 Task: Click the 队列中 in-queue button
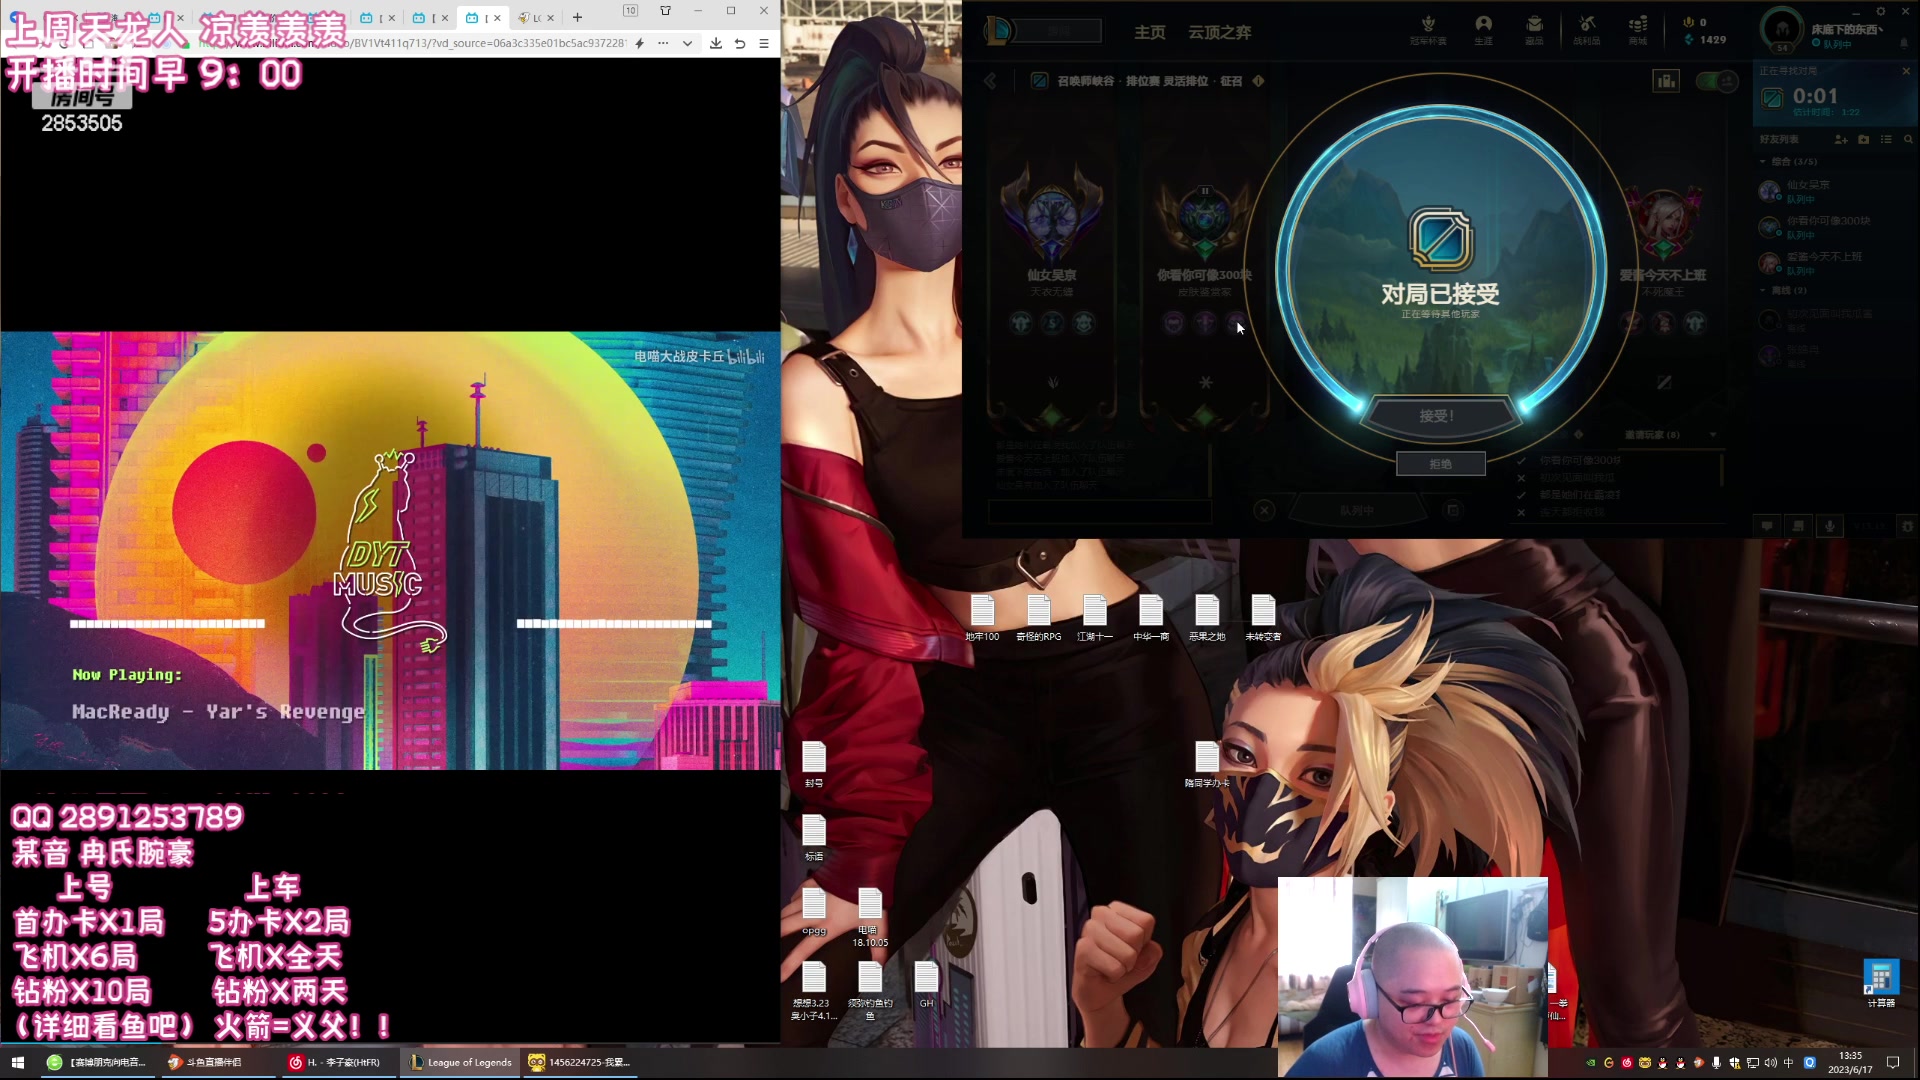point(1357,511)
